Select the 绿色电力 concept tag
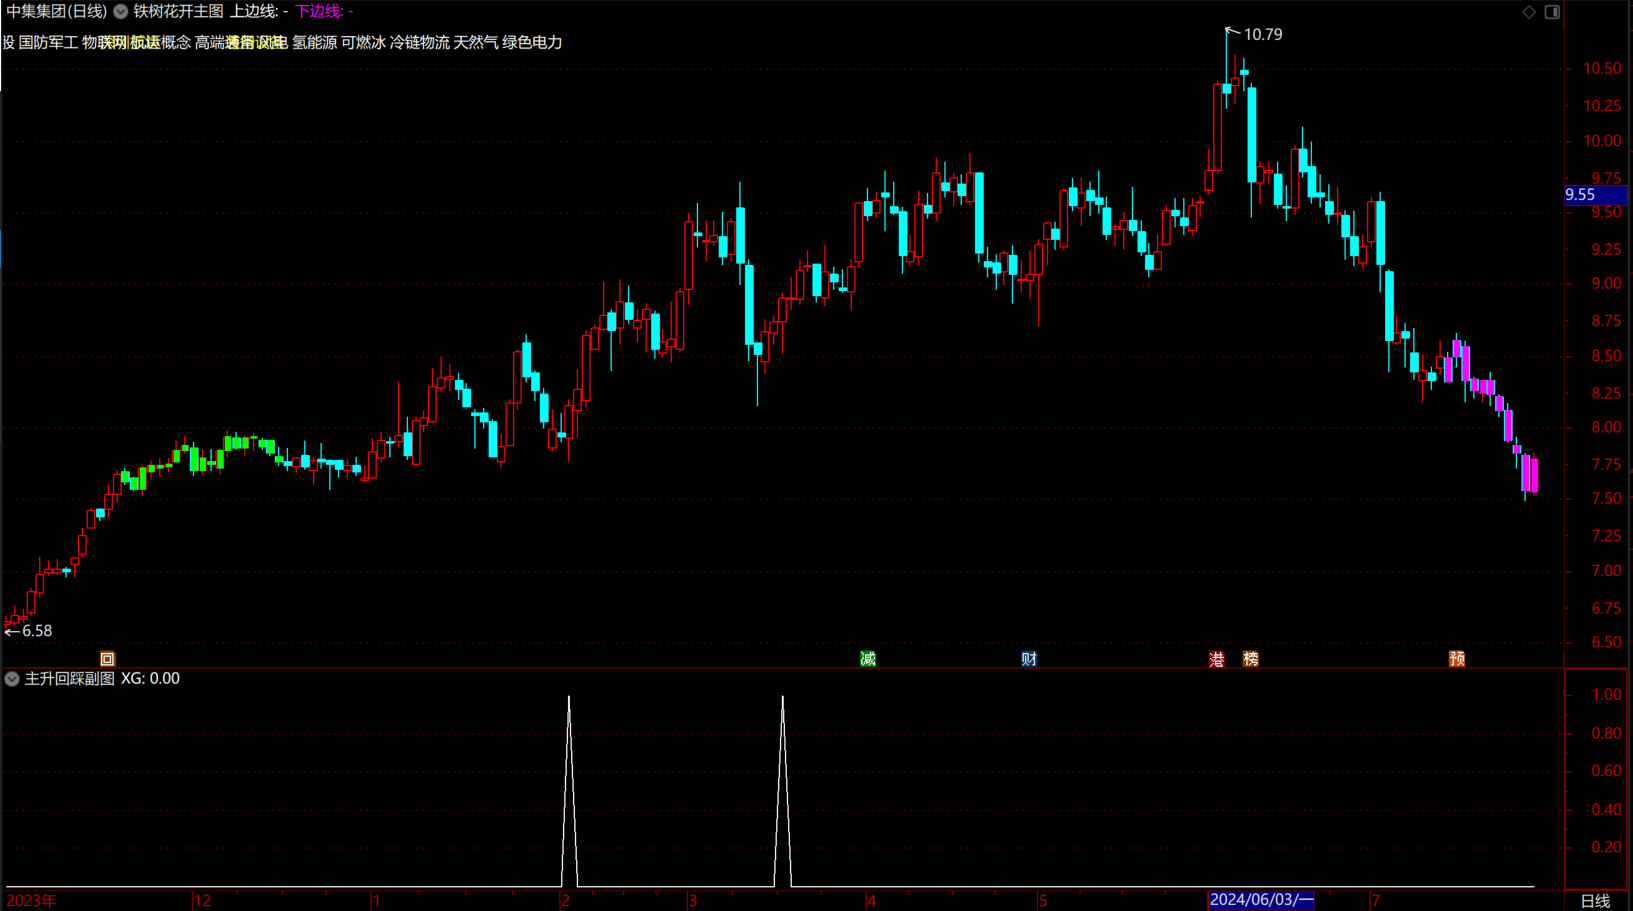The image size is (1633, 911). pyautogui.click(x=532, y=42)
